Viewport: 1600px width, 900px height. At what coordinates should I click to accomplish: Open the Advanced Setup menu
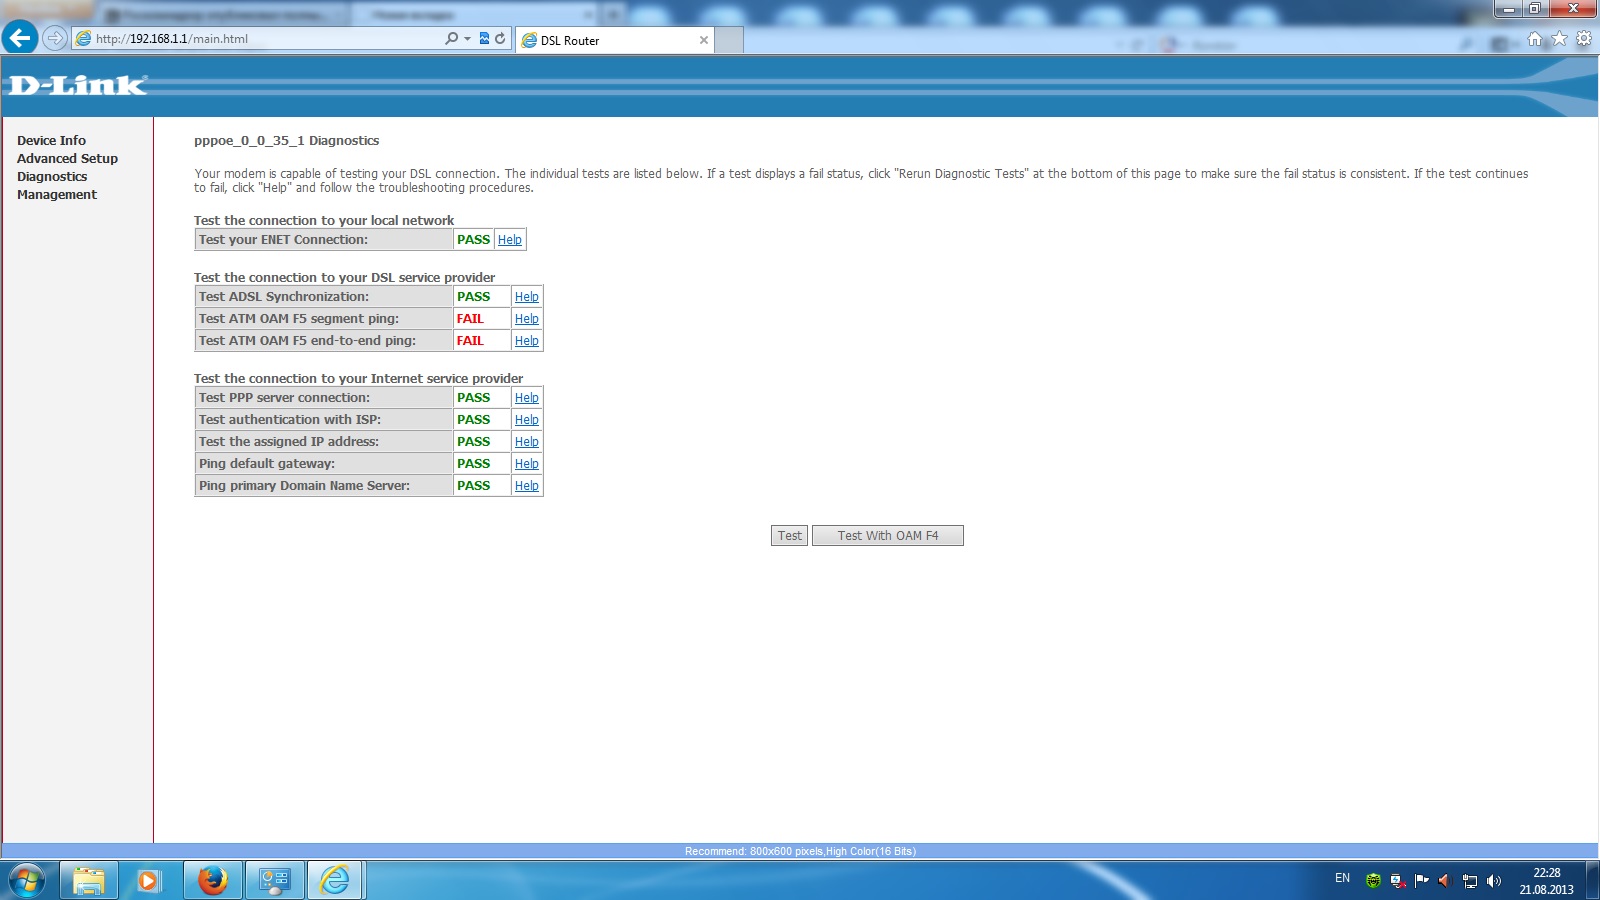coord(67,159)
